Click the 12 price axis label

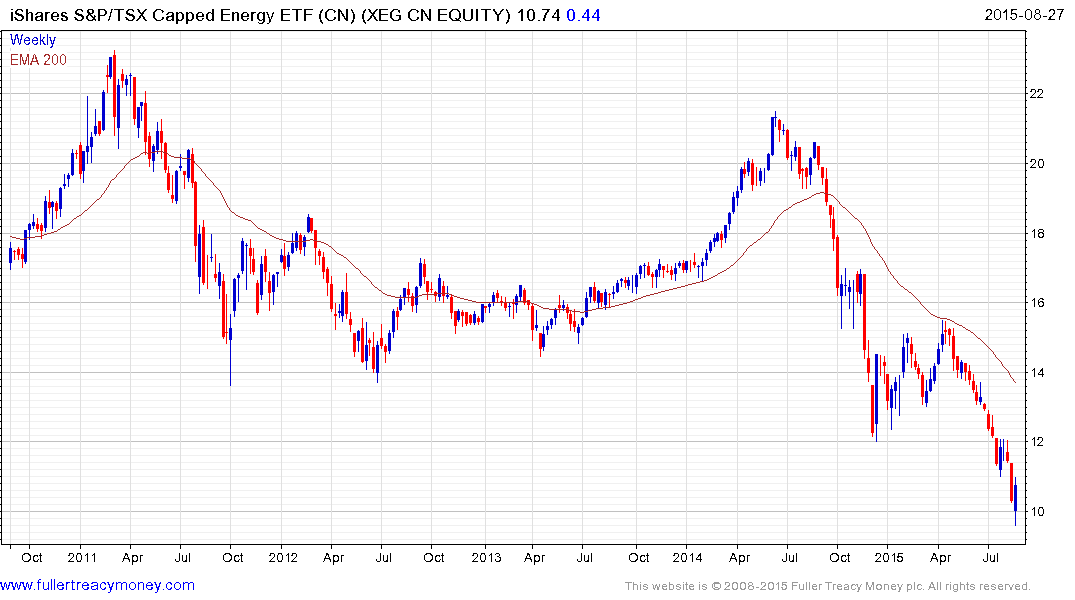pyautogui.click(x=1037, y=442)
